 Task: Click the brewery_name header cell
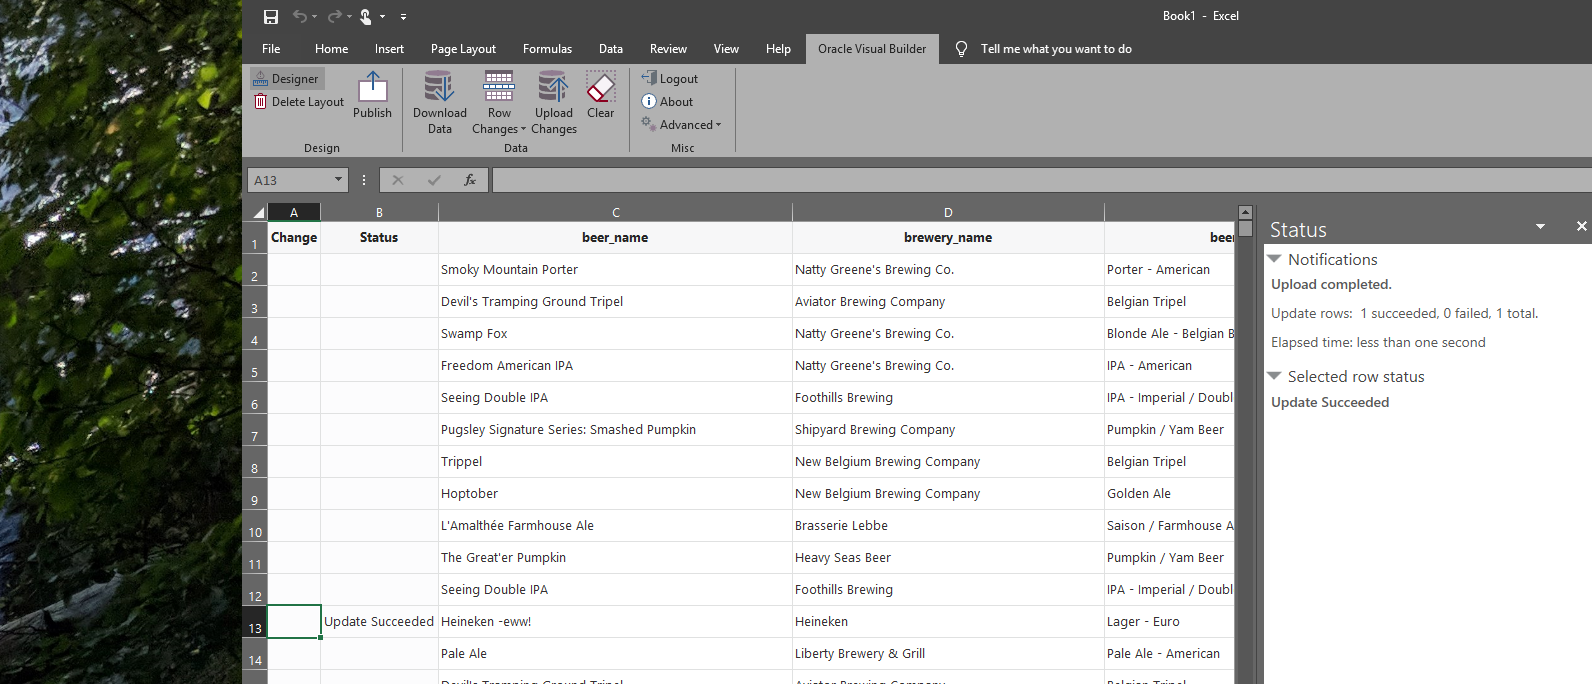coord(948,238)
